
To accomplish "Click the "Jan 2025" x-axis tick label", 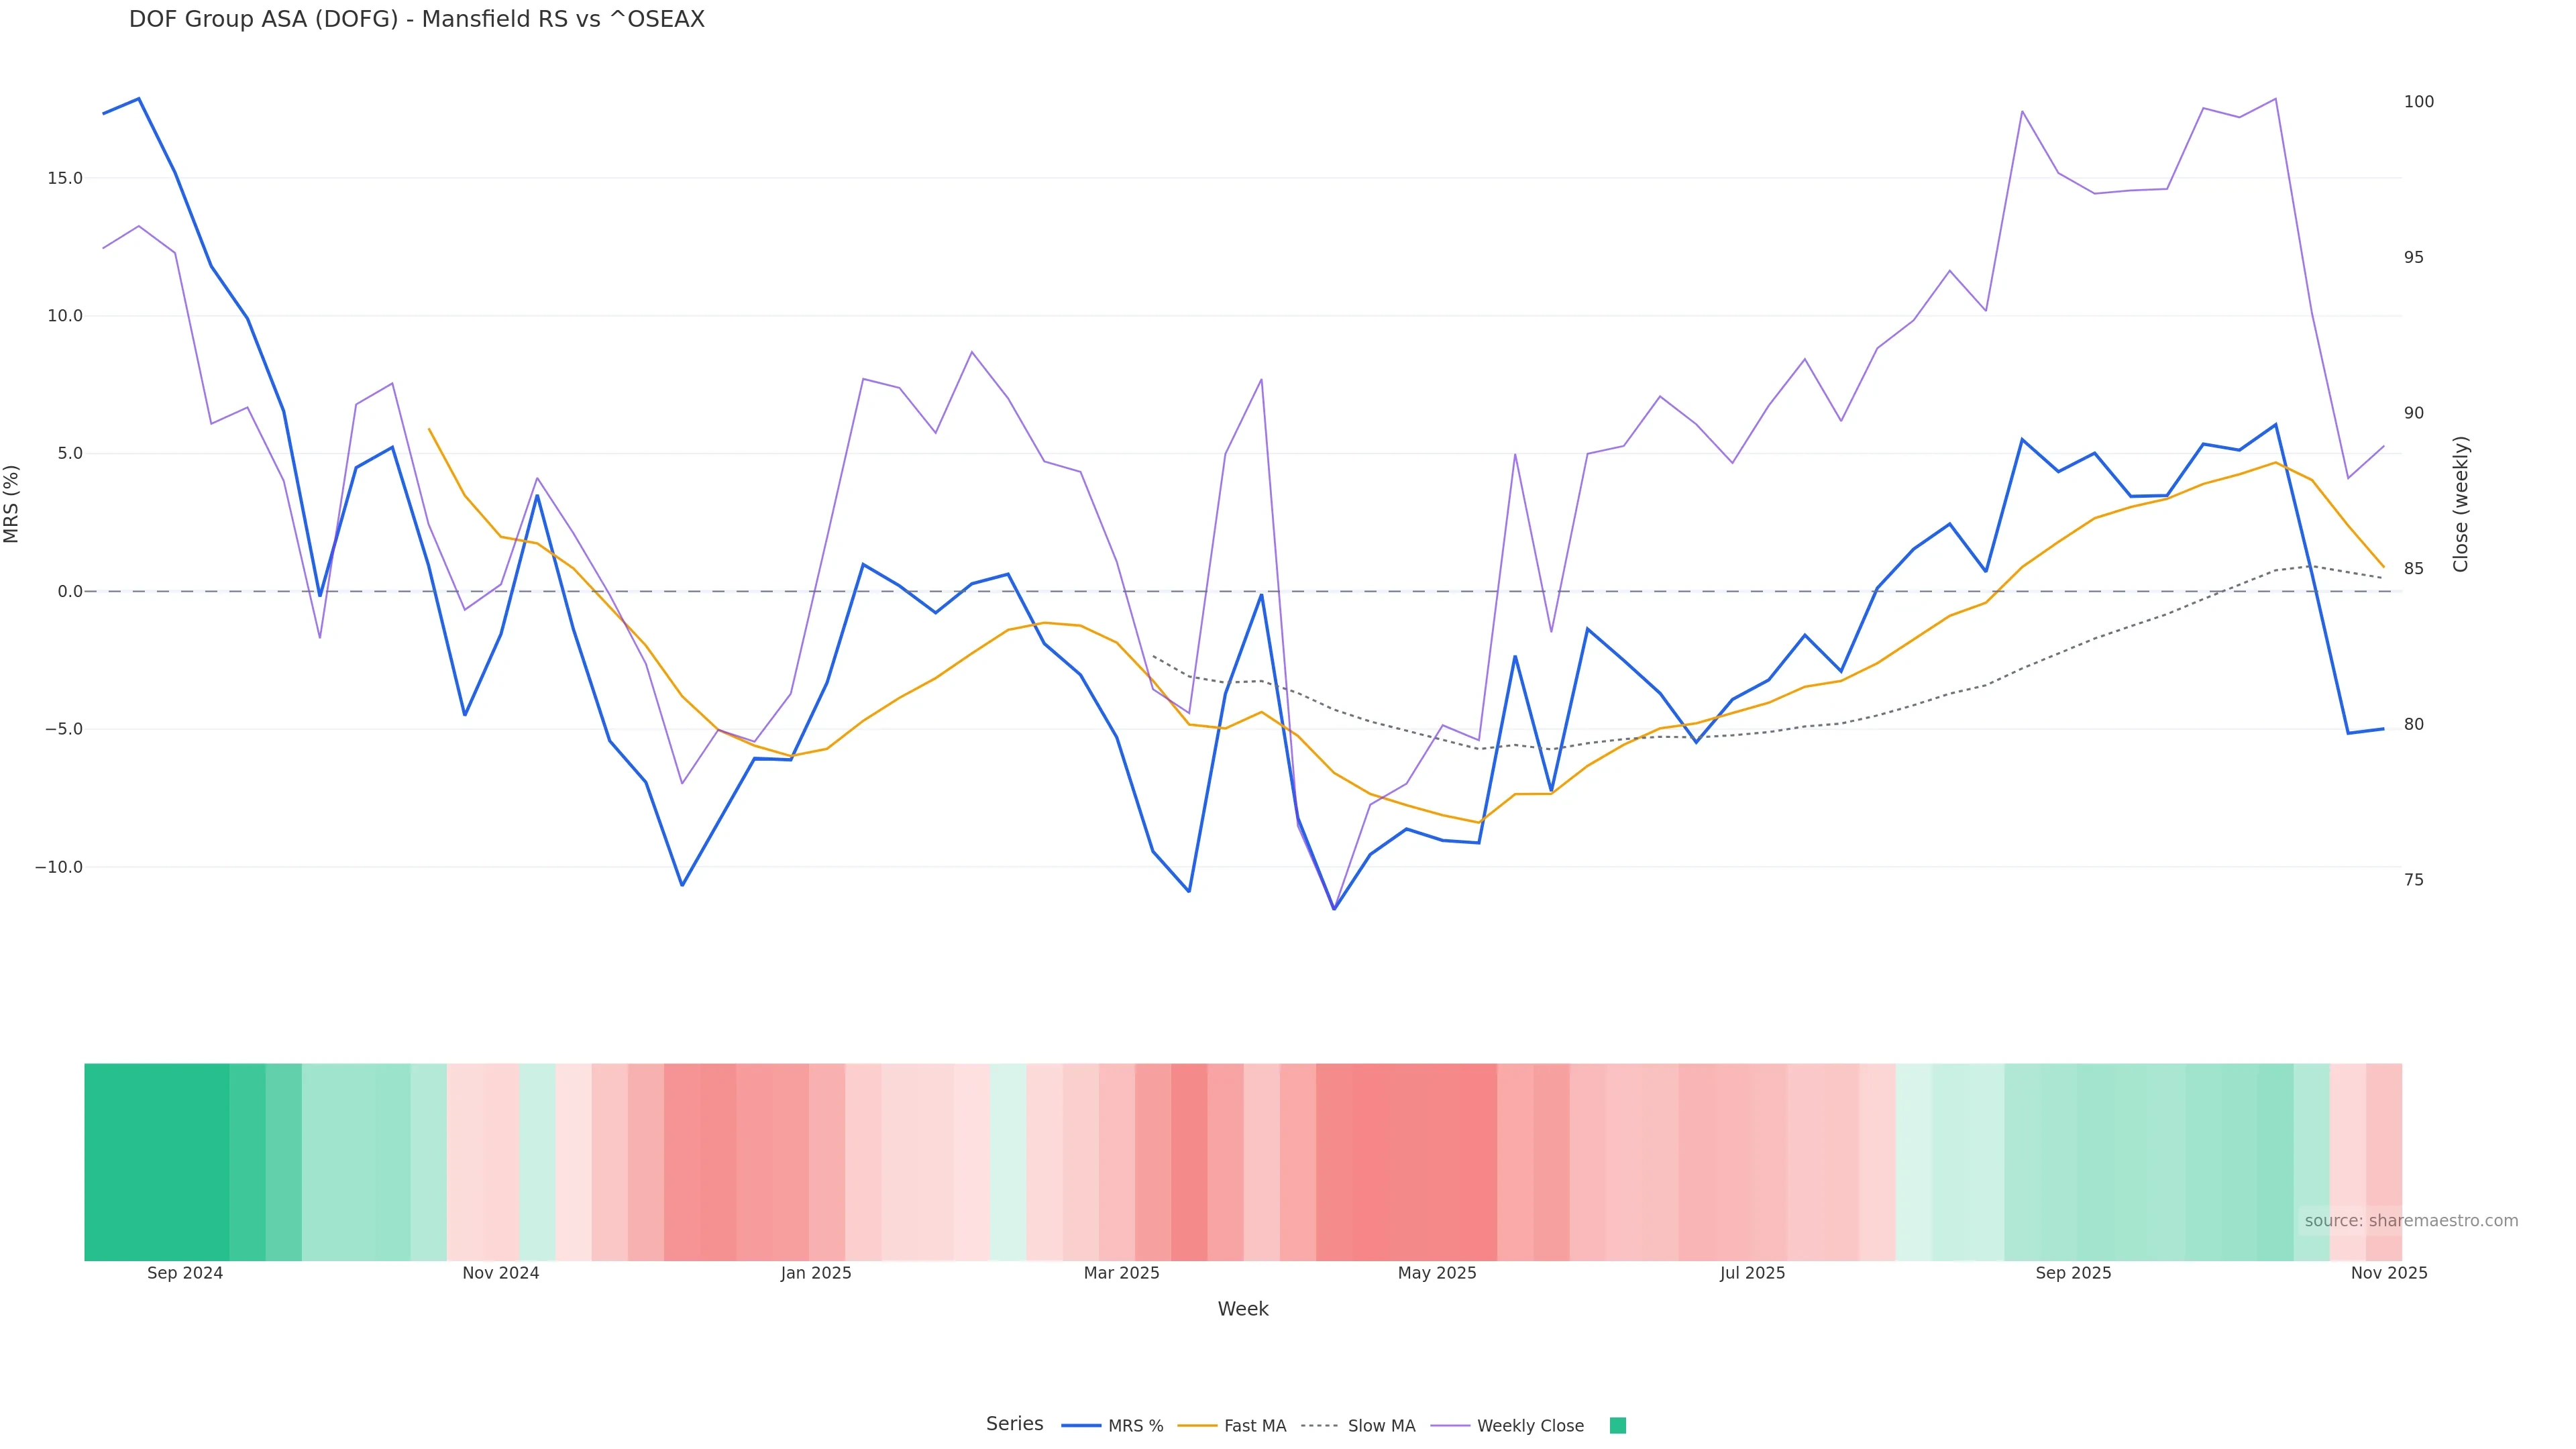I will 816,1273.
